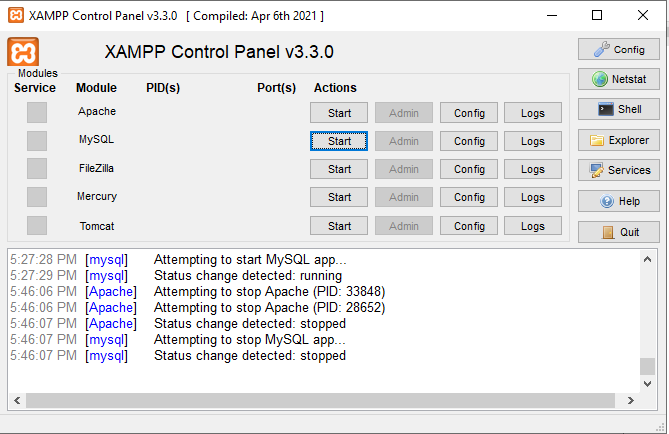669x434 pixels.
Task: Open Apache Logs menu
Action: click(532, 113)
